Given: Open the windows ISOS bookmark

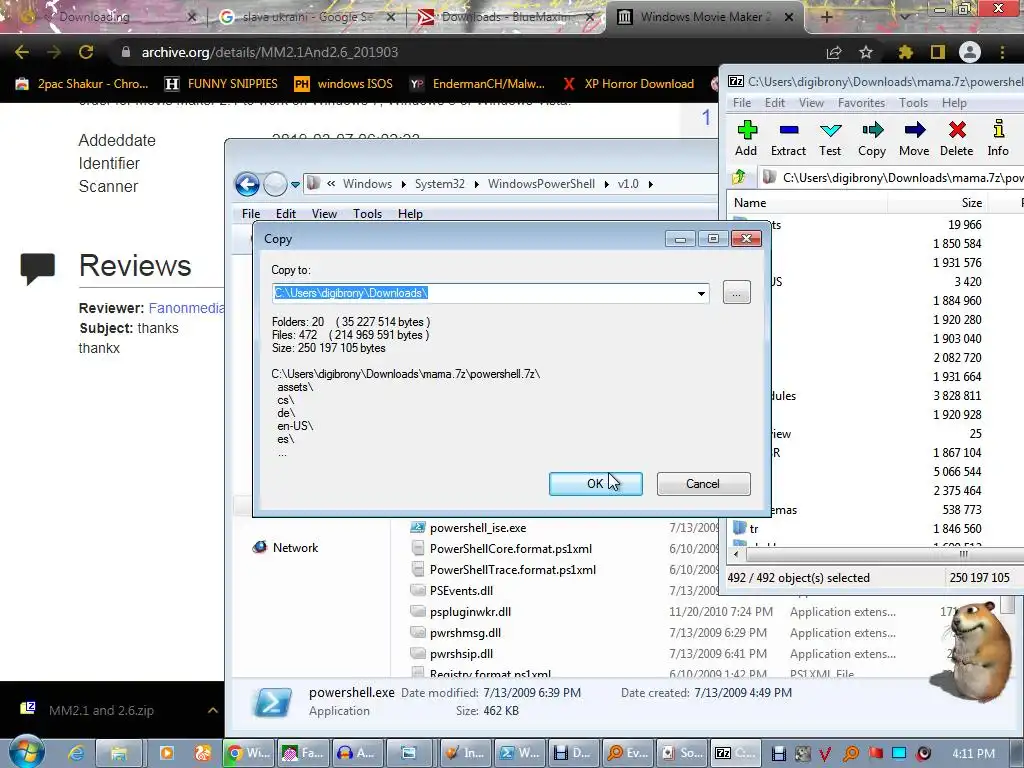Looking at the screenshot, I should (x=344, y=84).
